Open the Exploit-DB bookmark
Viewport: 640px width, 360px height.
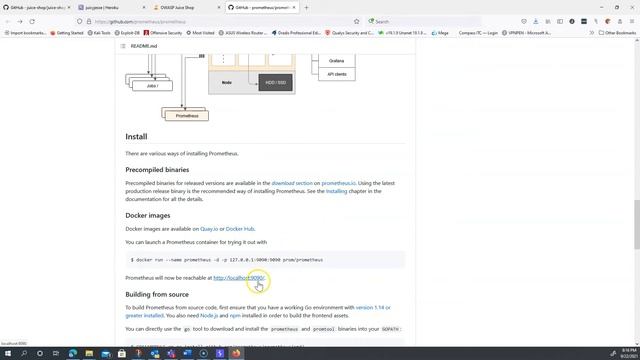coord(127,33)
